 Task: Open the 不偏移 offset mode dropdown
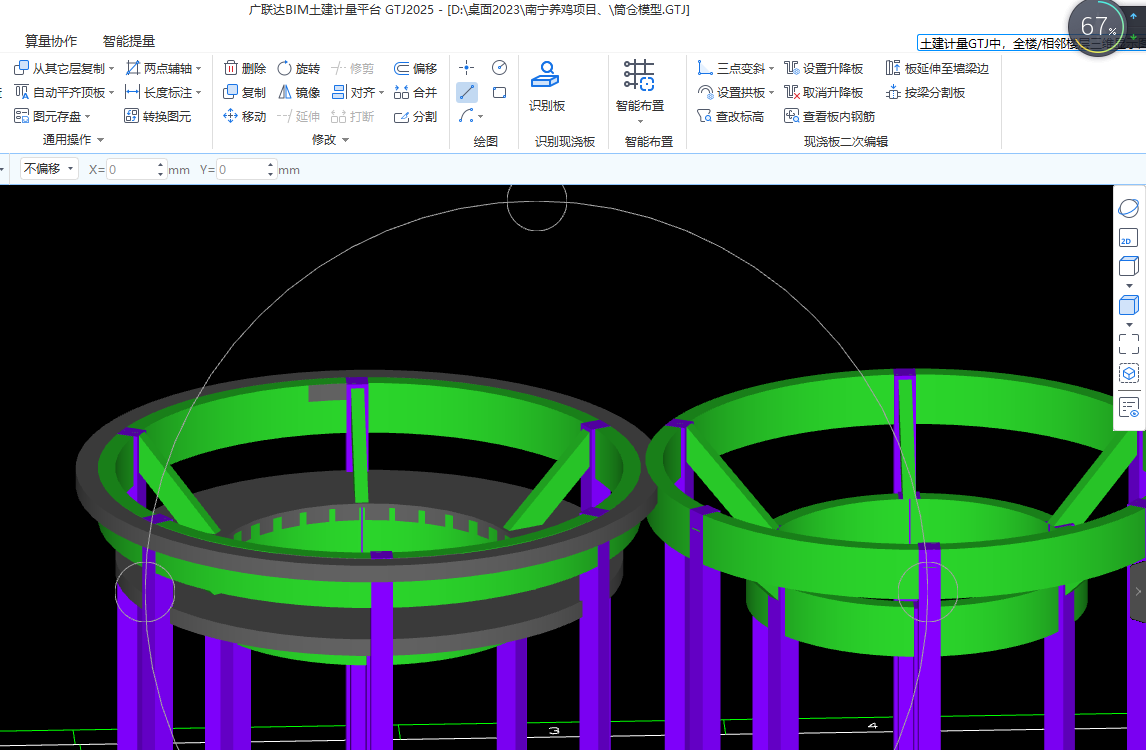(49, 169)
